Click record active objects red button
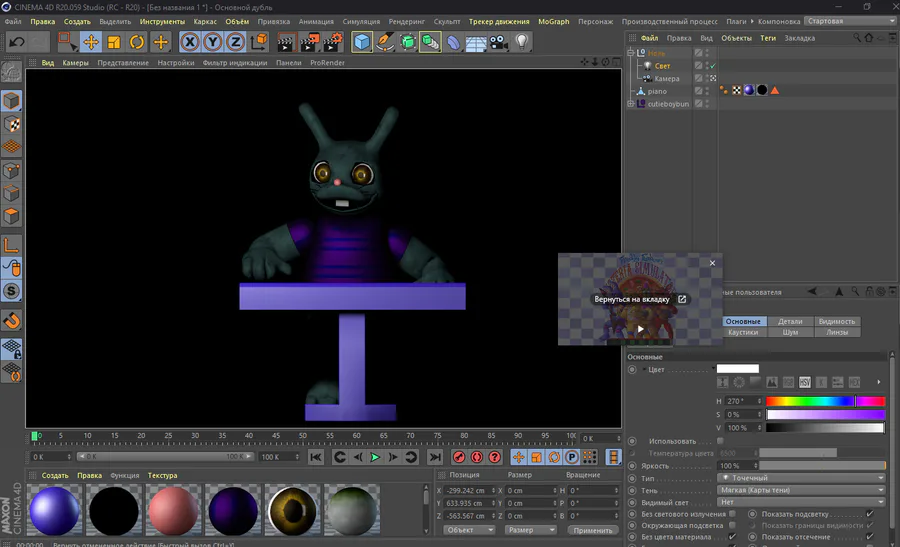The height and width of the screenshot is (547, 900). point(459,457)
